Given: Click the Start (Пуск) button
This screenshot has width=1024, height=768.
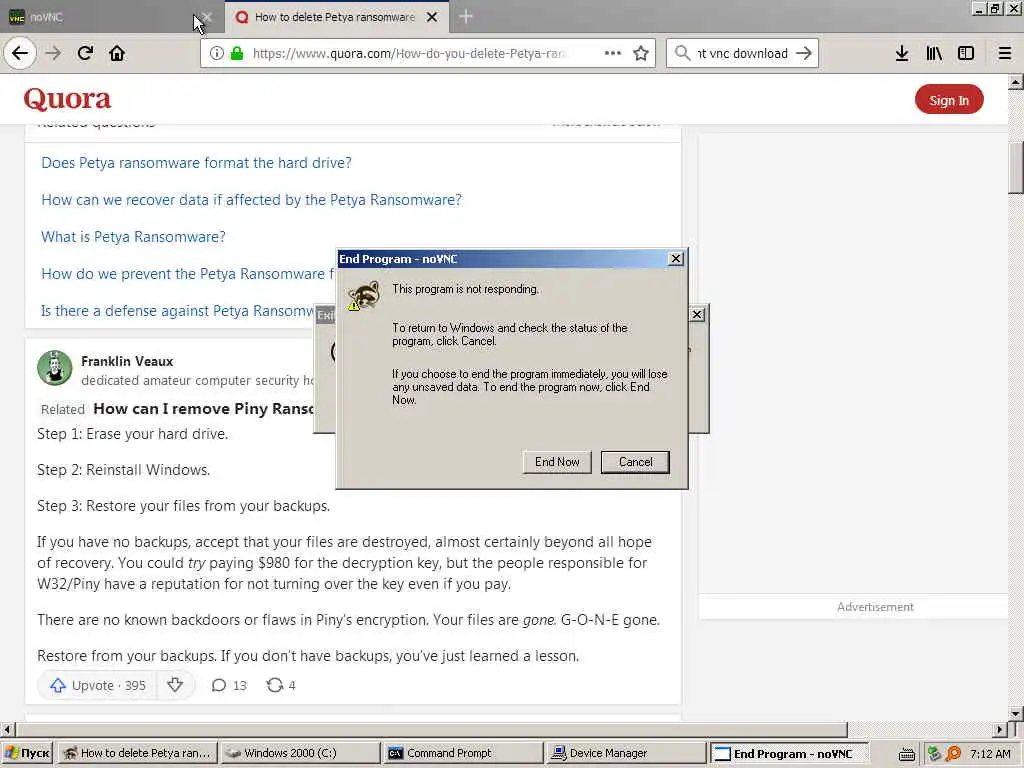Looking at the screenshot, I should pos(27,753).
